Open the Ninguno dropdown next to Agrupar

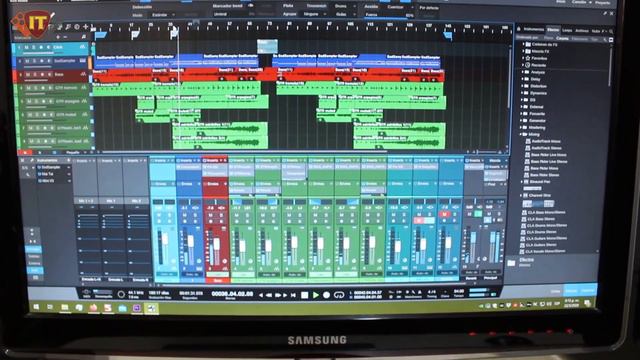click(x=313, y=14)
